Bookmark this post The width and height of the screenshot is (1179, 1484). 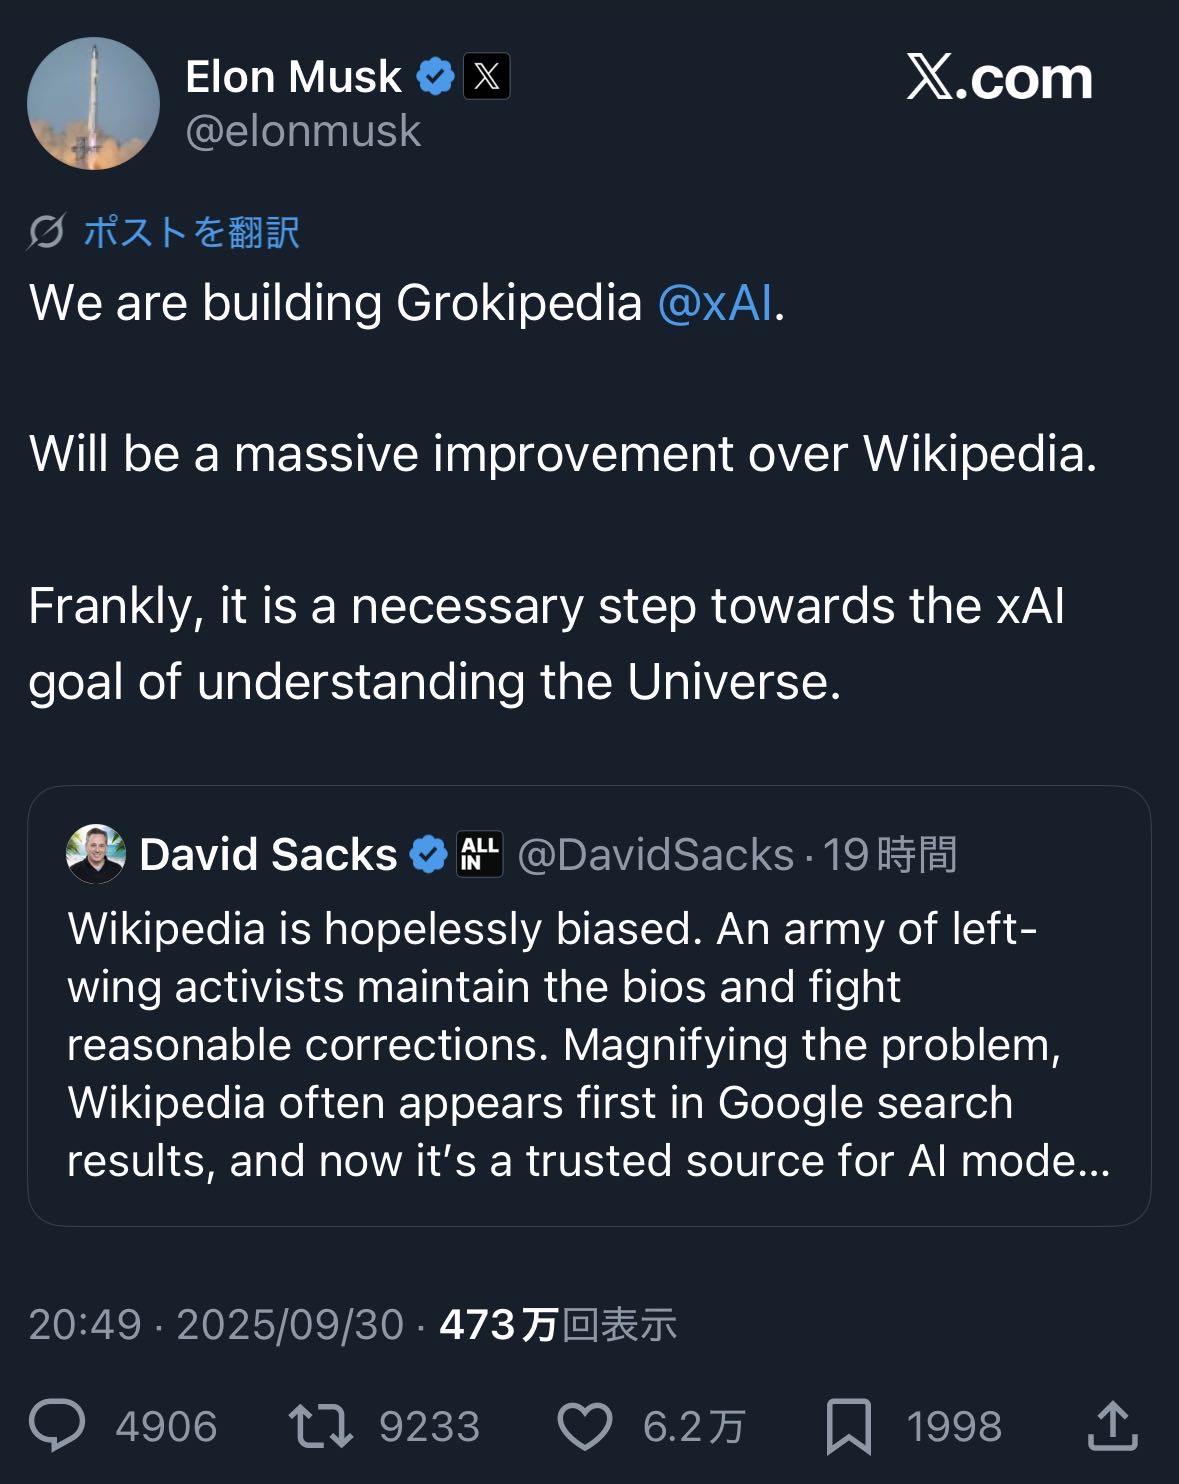point(848,1426)
